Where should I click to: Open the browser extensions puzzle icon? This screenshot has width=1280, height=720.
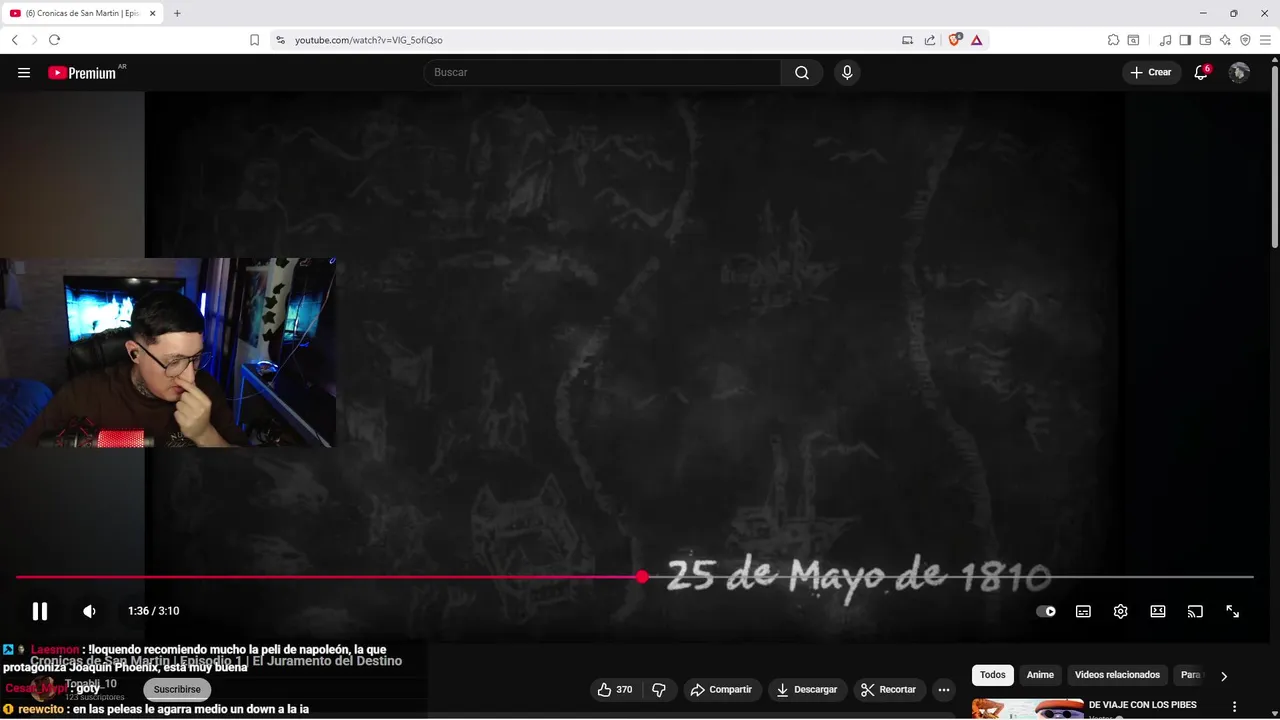click(1113, 40)
